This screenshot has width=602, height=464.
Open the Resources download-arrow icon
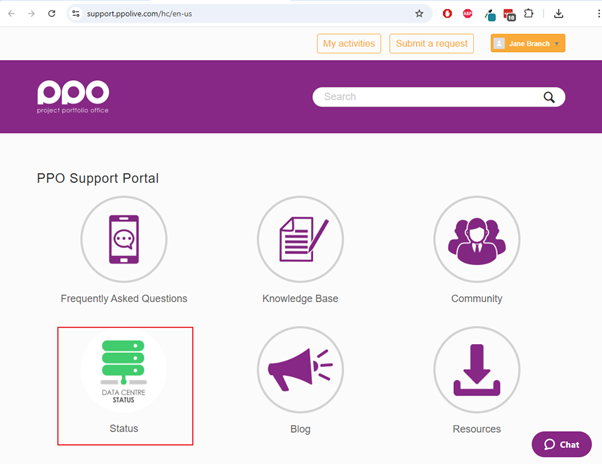(x=477, y=370)
